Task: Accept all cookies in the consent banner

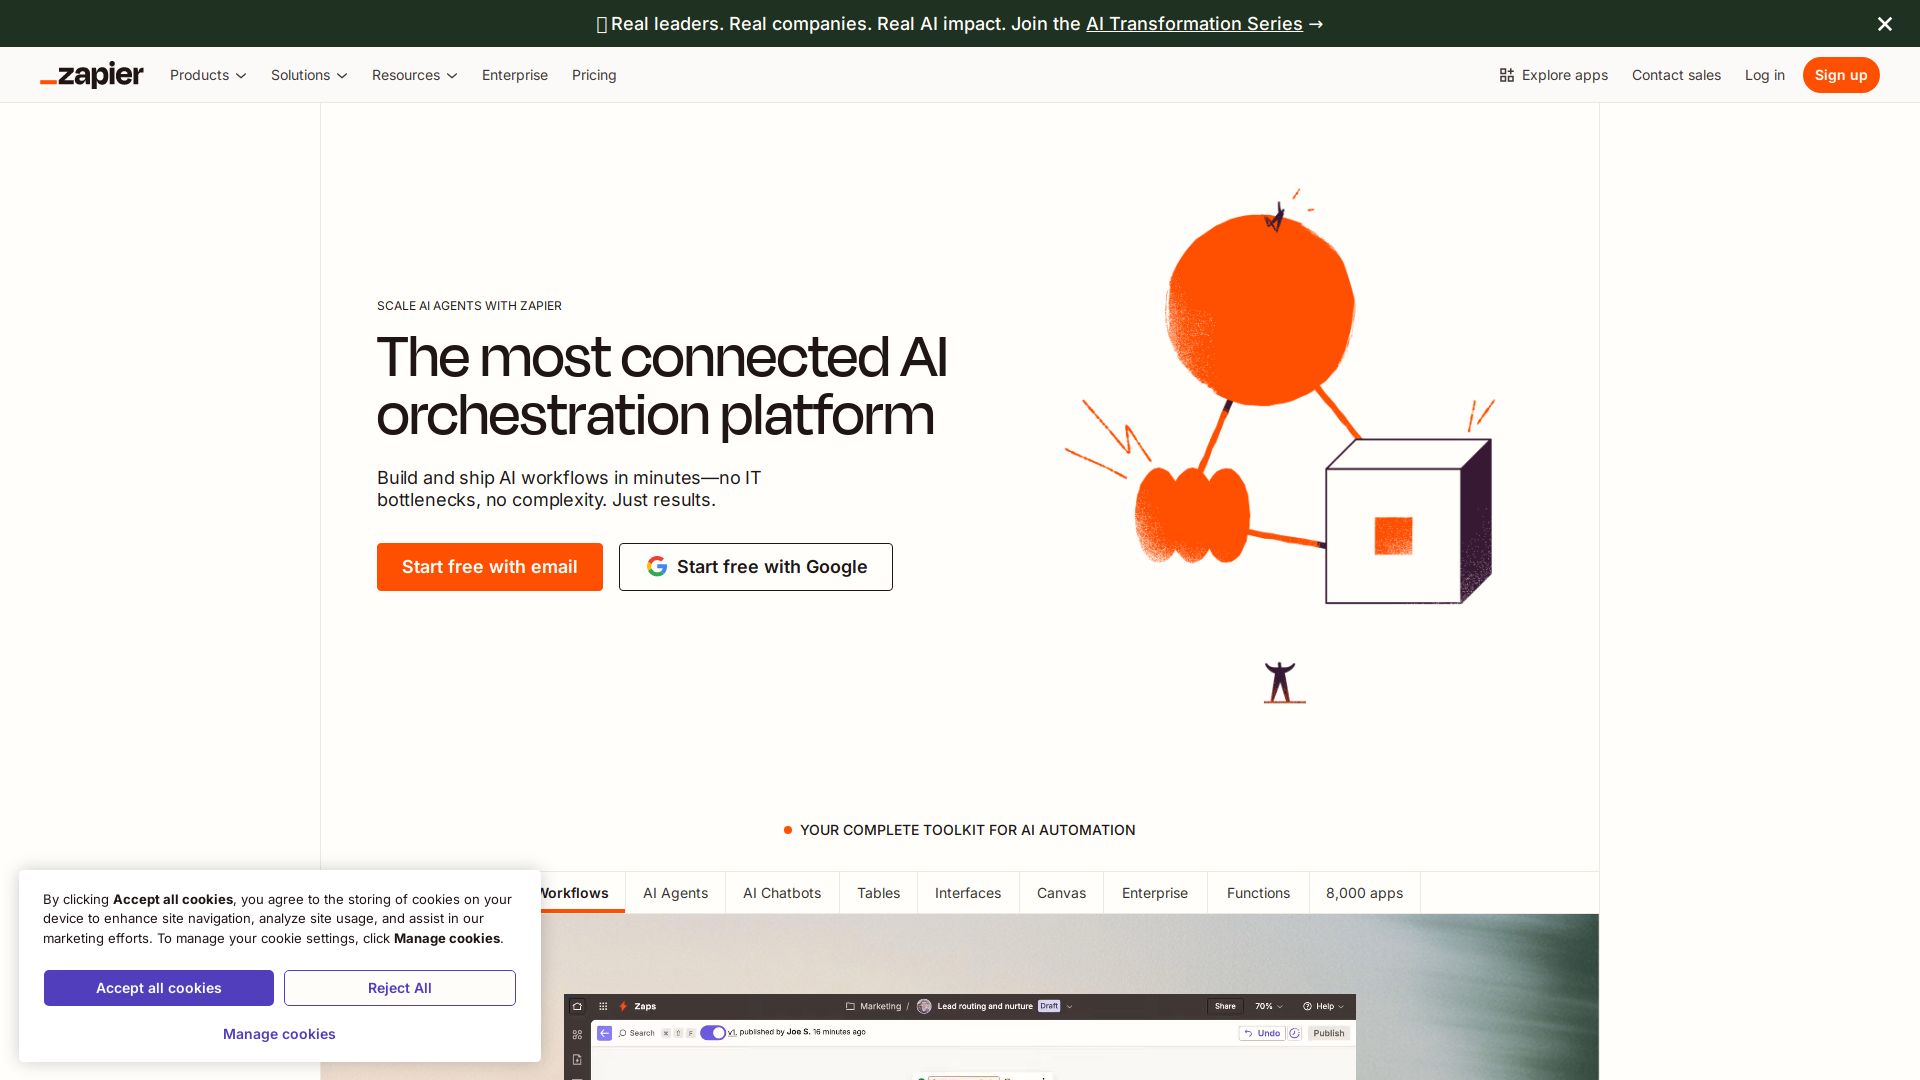Action: (x=158, y=988)
